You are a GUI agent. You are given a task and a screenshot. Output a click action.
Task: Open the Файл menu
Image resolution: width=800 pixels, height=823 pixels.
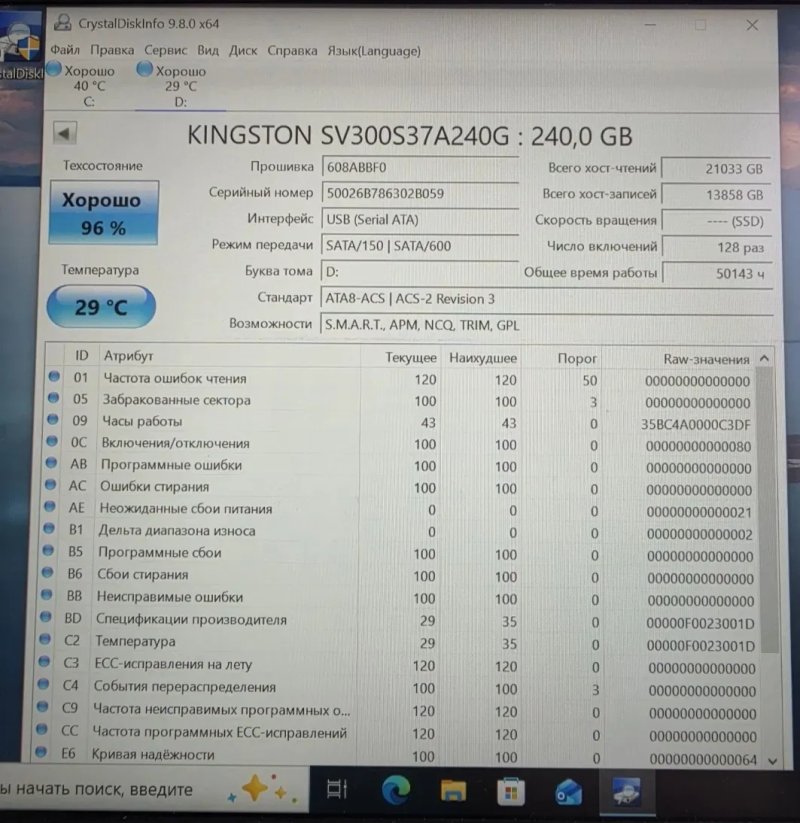(65, 50)
